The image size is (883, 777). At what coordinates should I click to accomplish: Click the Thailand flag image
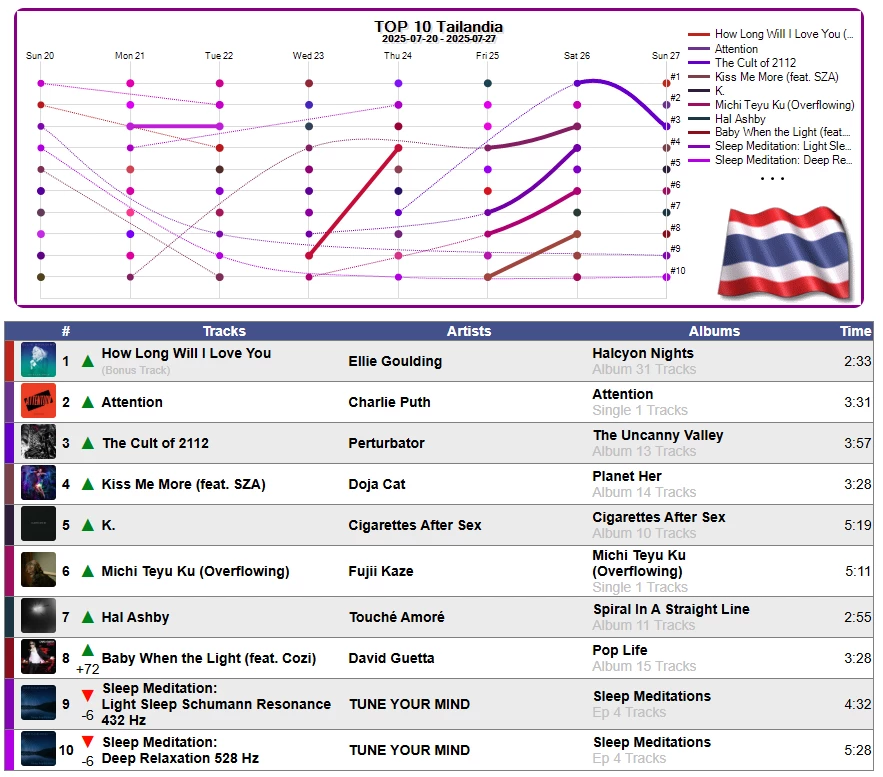click(x=785, y=253)
